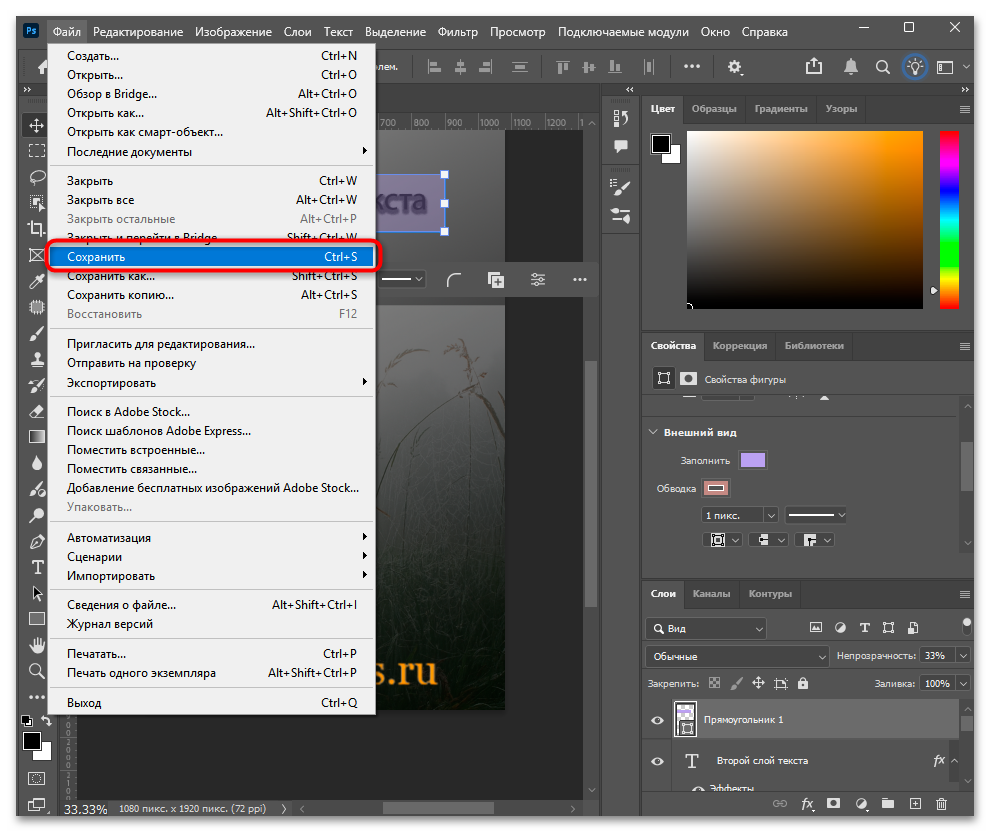Screen dimensions: 990x832
Task: Select the Lasso tool
Action: click(37, 177)
